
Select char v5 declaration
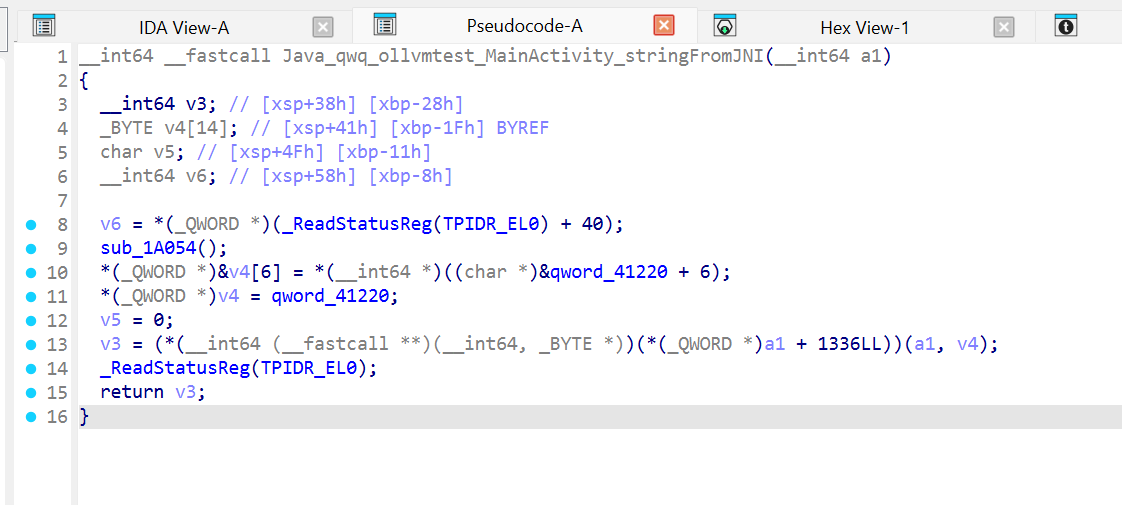point(141,152)
